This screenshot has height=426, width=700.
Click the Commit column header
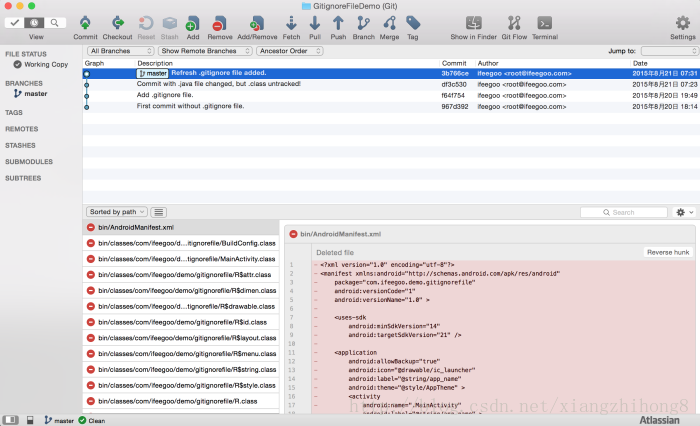click(x=454, y=63)
